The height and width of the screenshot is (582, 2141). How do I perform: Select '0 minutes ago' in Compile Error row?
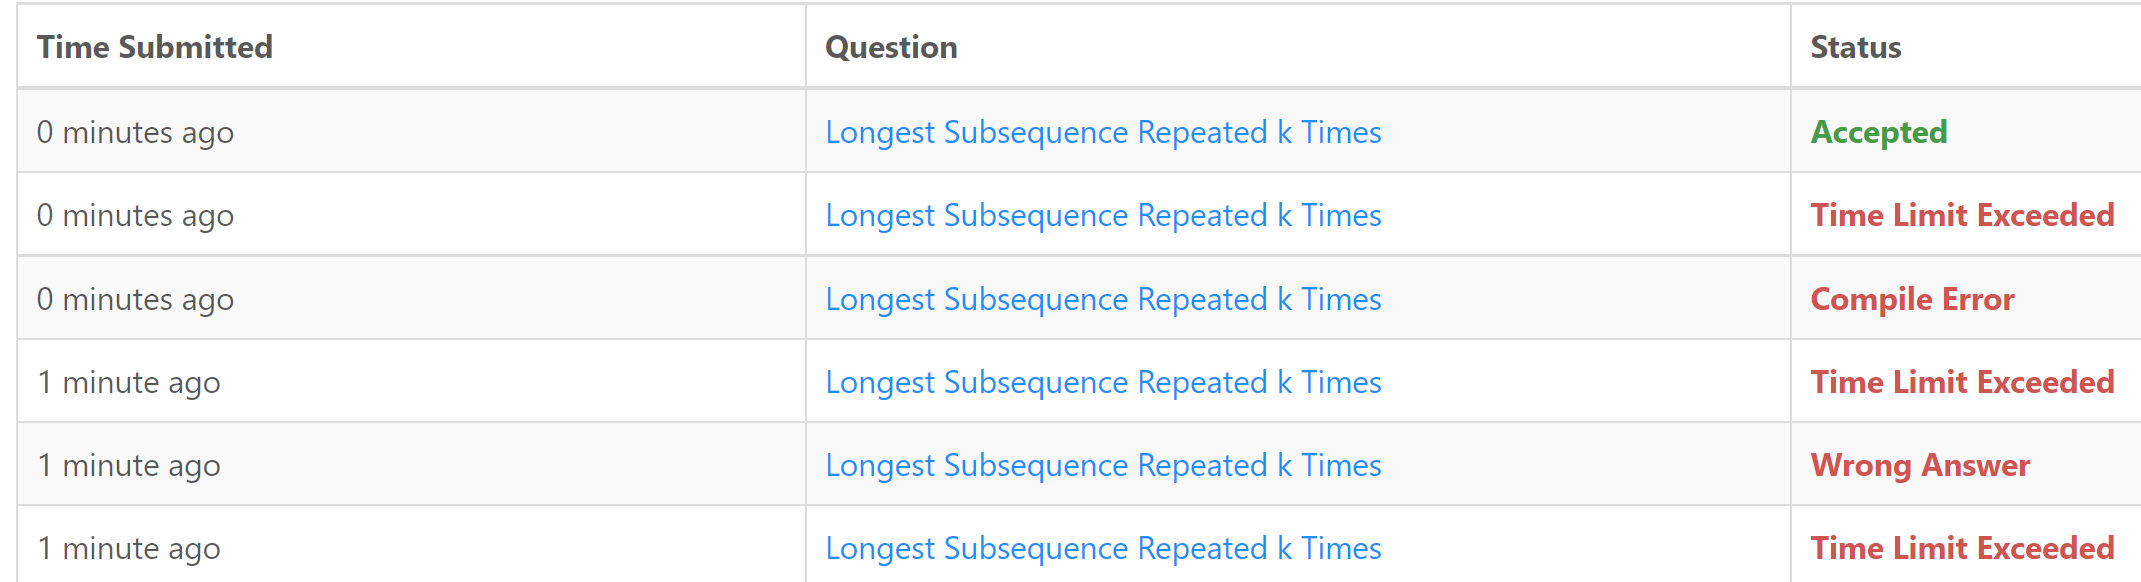(x=135, y=299)
